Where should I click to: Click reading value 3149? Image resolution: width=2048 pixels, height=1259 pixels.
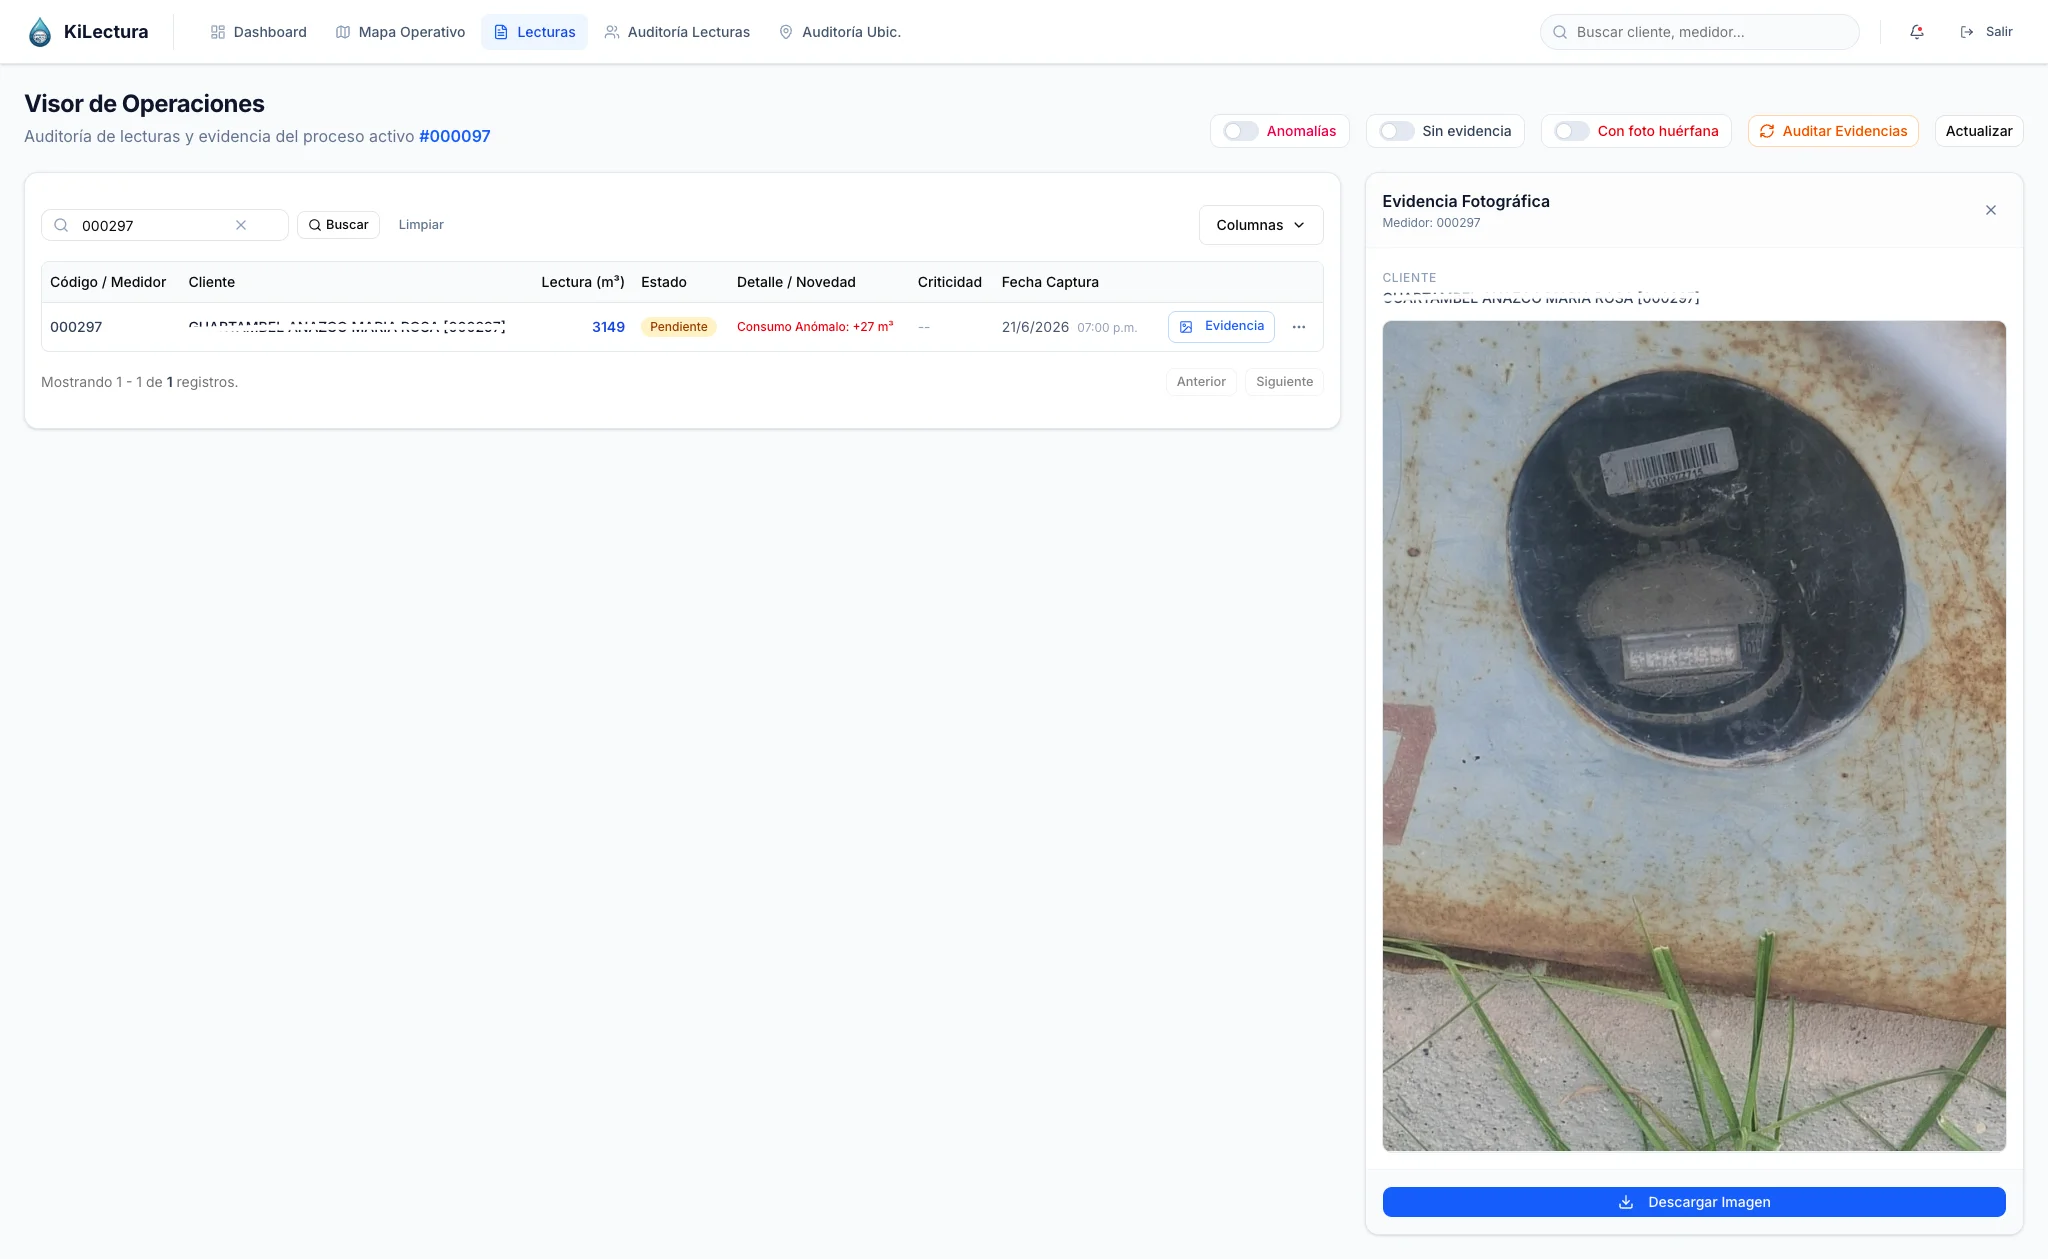click(608, 327)
